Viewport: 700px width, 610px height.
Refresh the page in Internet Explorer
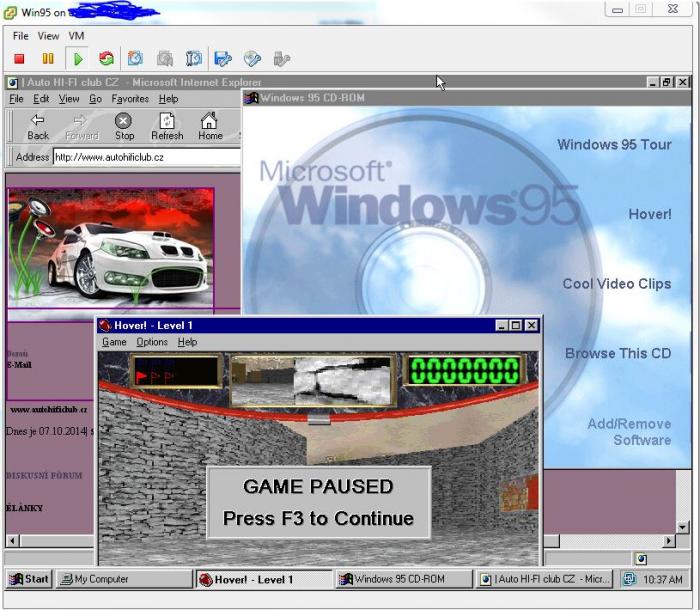pyautogui.click(x=167, y=126)
